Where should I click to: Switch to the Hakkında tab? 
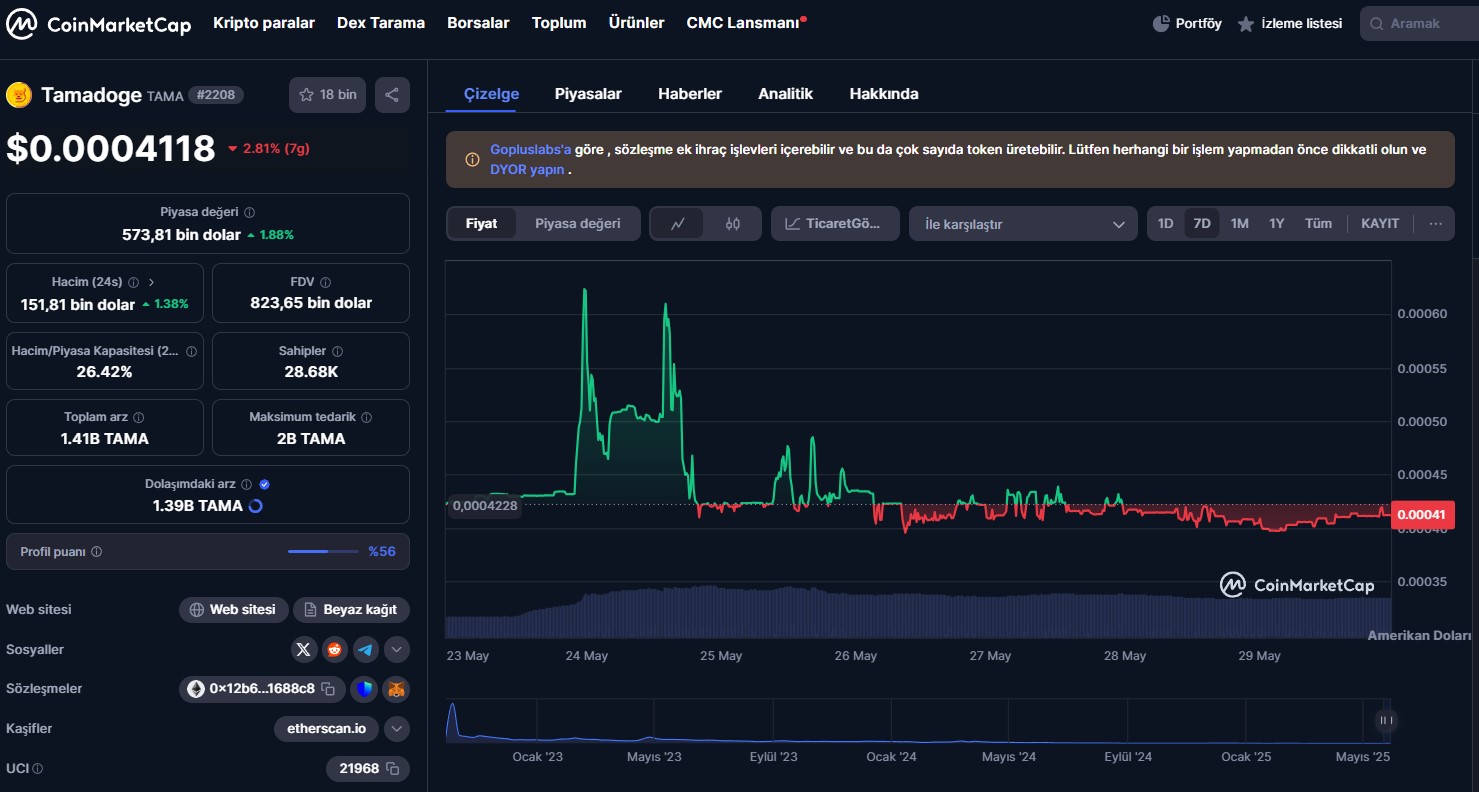click(884, 94)
